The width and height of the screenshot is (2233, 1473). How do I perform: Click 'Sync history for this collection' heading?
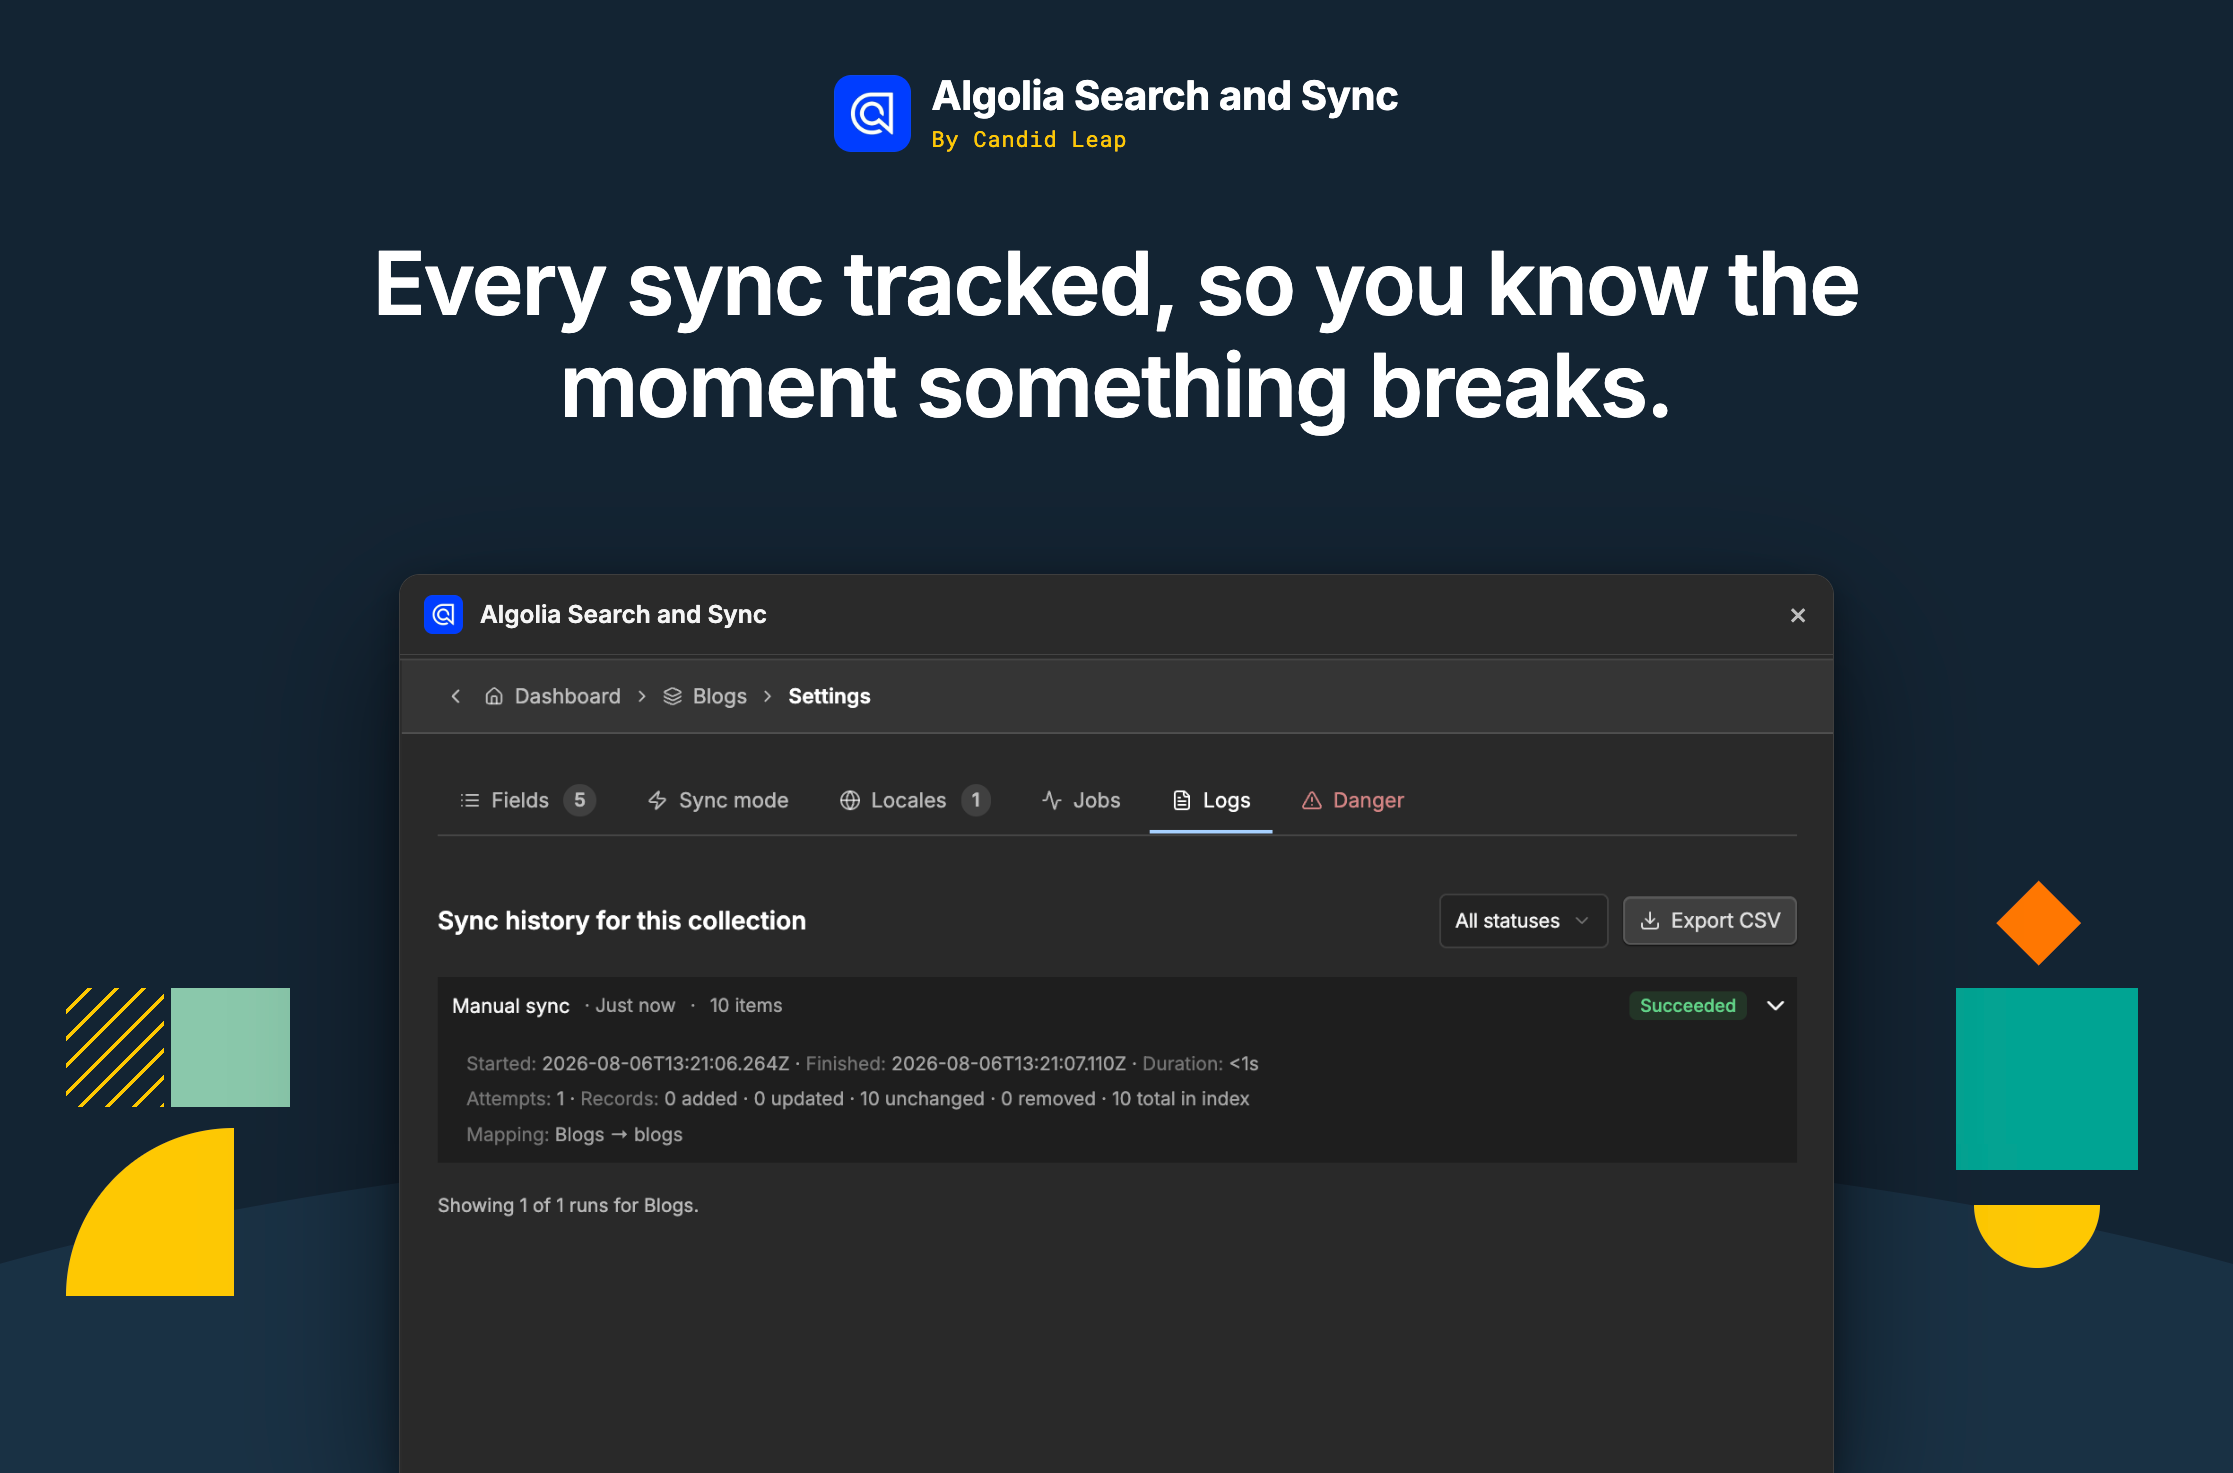point(621,921)
